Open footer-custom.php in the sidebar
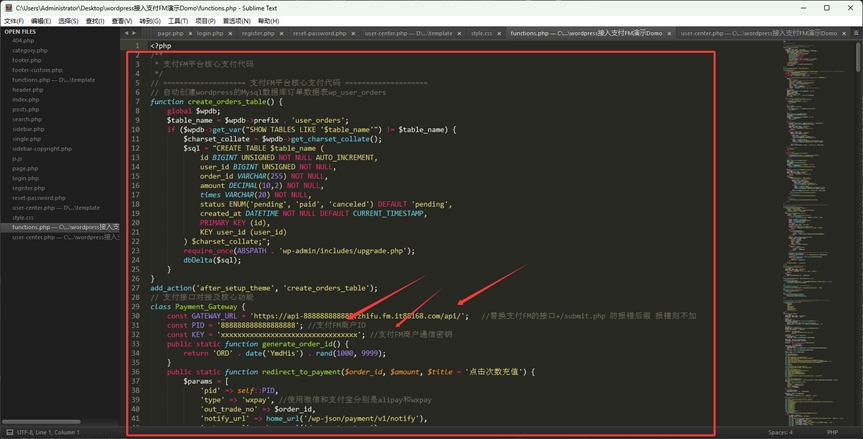 (37, 70)
